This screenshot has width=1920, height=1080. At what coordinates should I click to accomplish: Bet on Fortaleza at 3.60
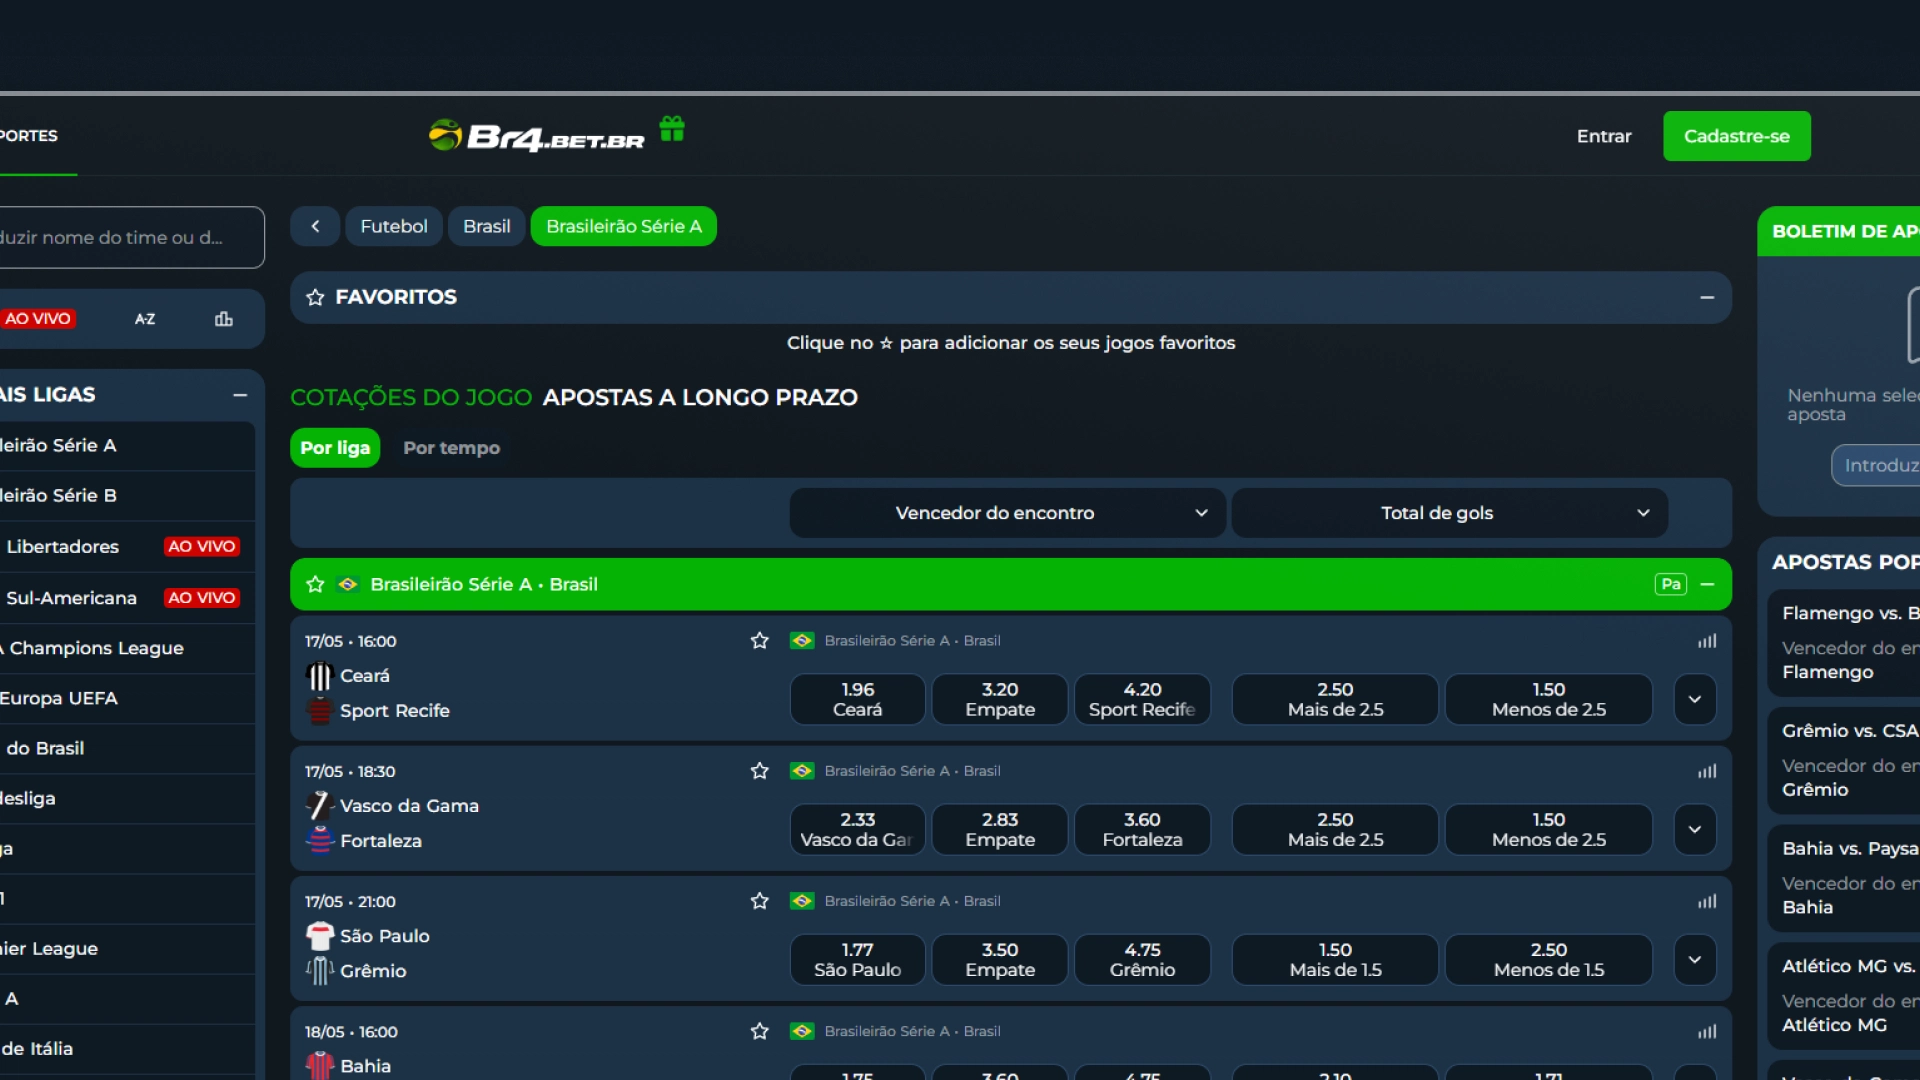click(1142, 829)
